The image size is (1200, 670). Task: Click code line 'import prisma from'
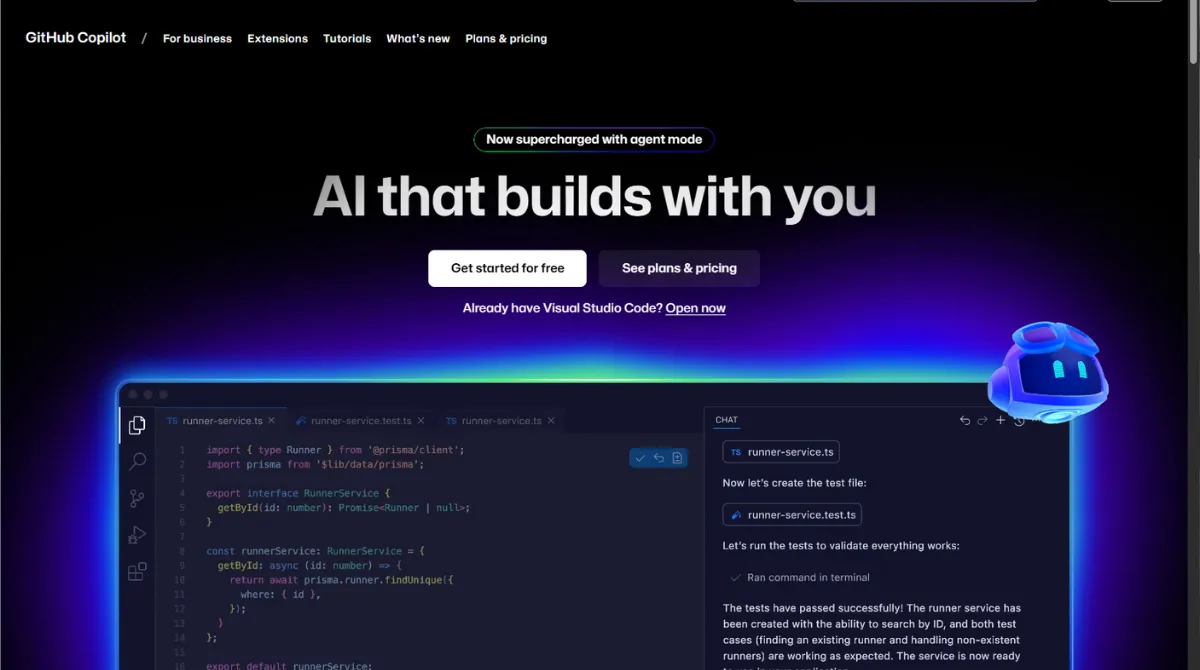pyautogui.click(x=316, y=464)
